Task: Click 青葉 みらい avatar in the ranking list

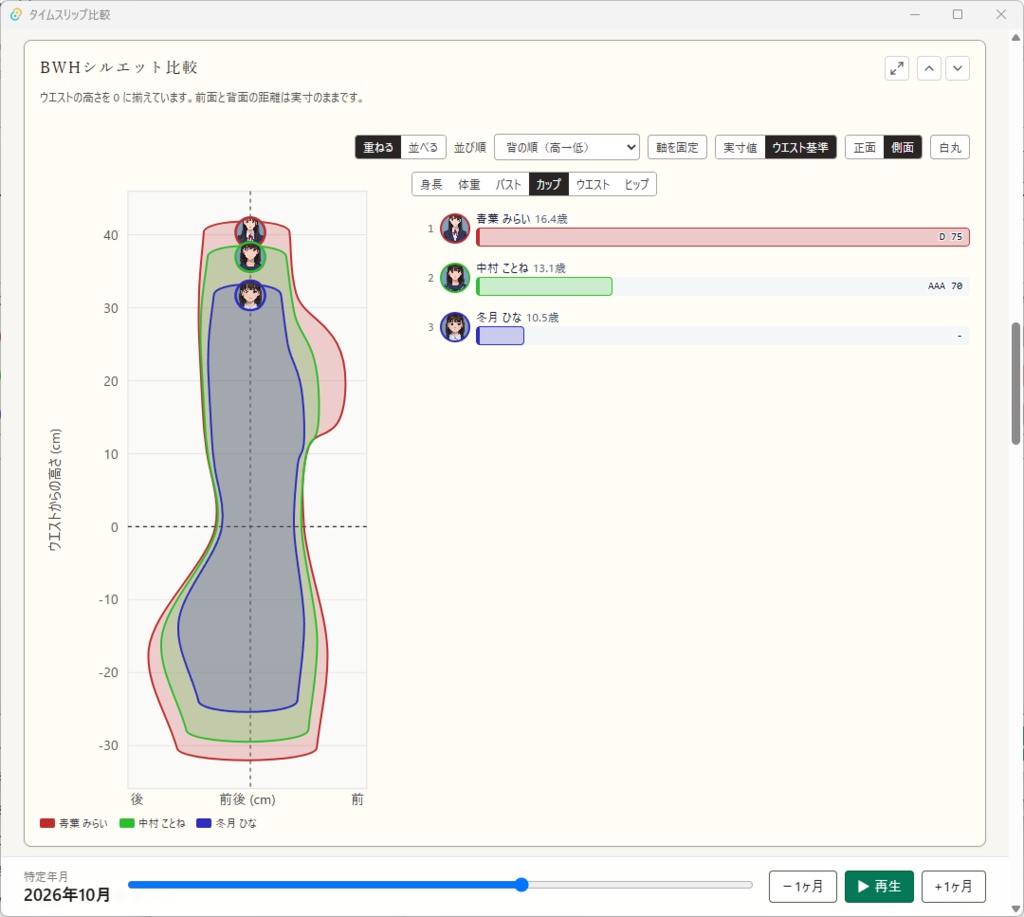Action: pyautogui.click(x=455, y=229)
